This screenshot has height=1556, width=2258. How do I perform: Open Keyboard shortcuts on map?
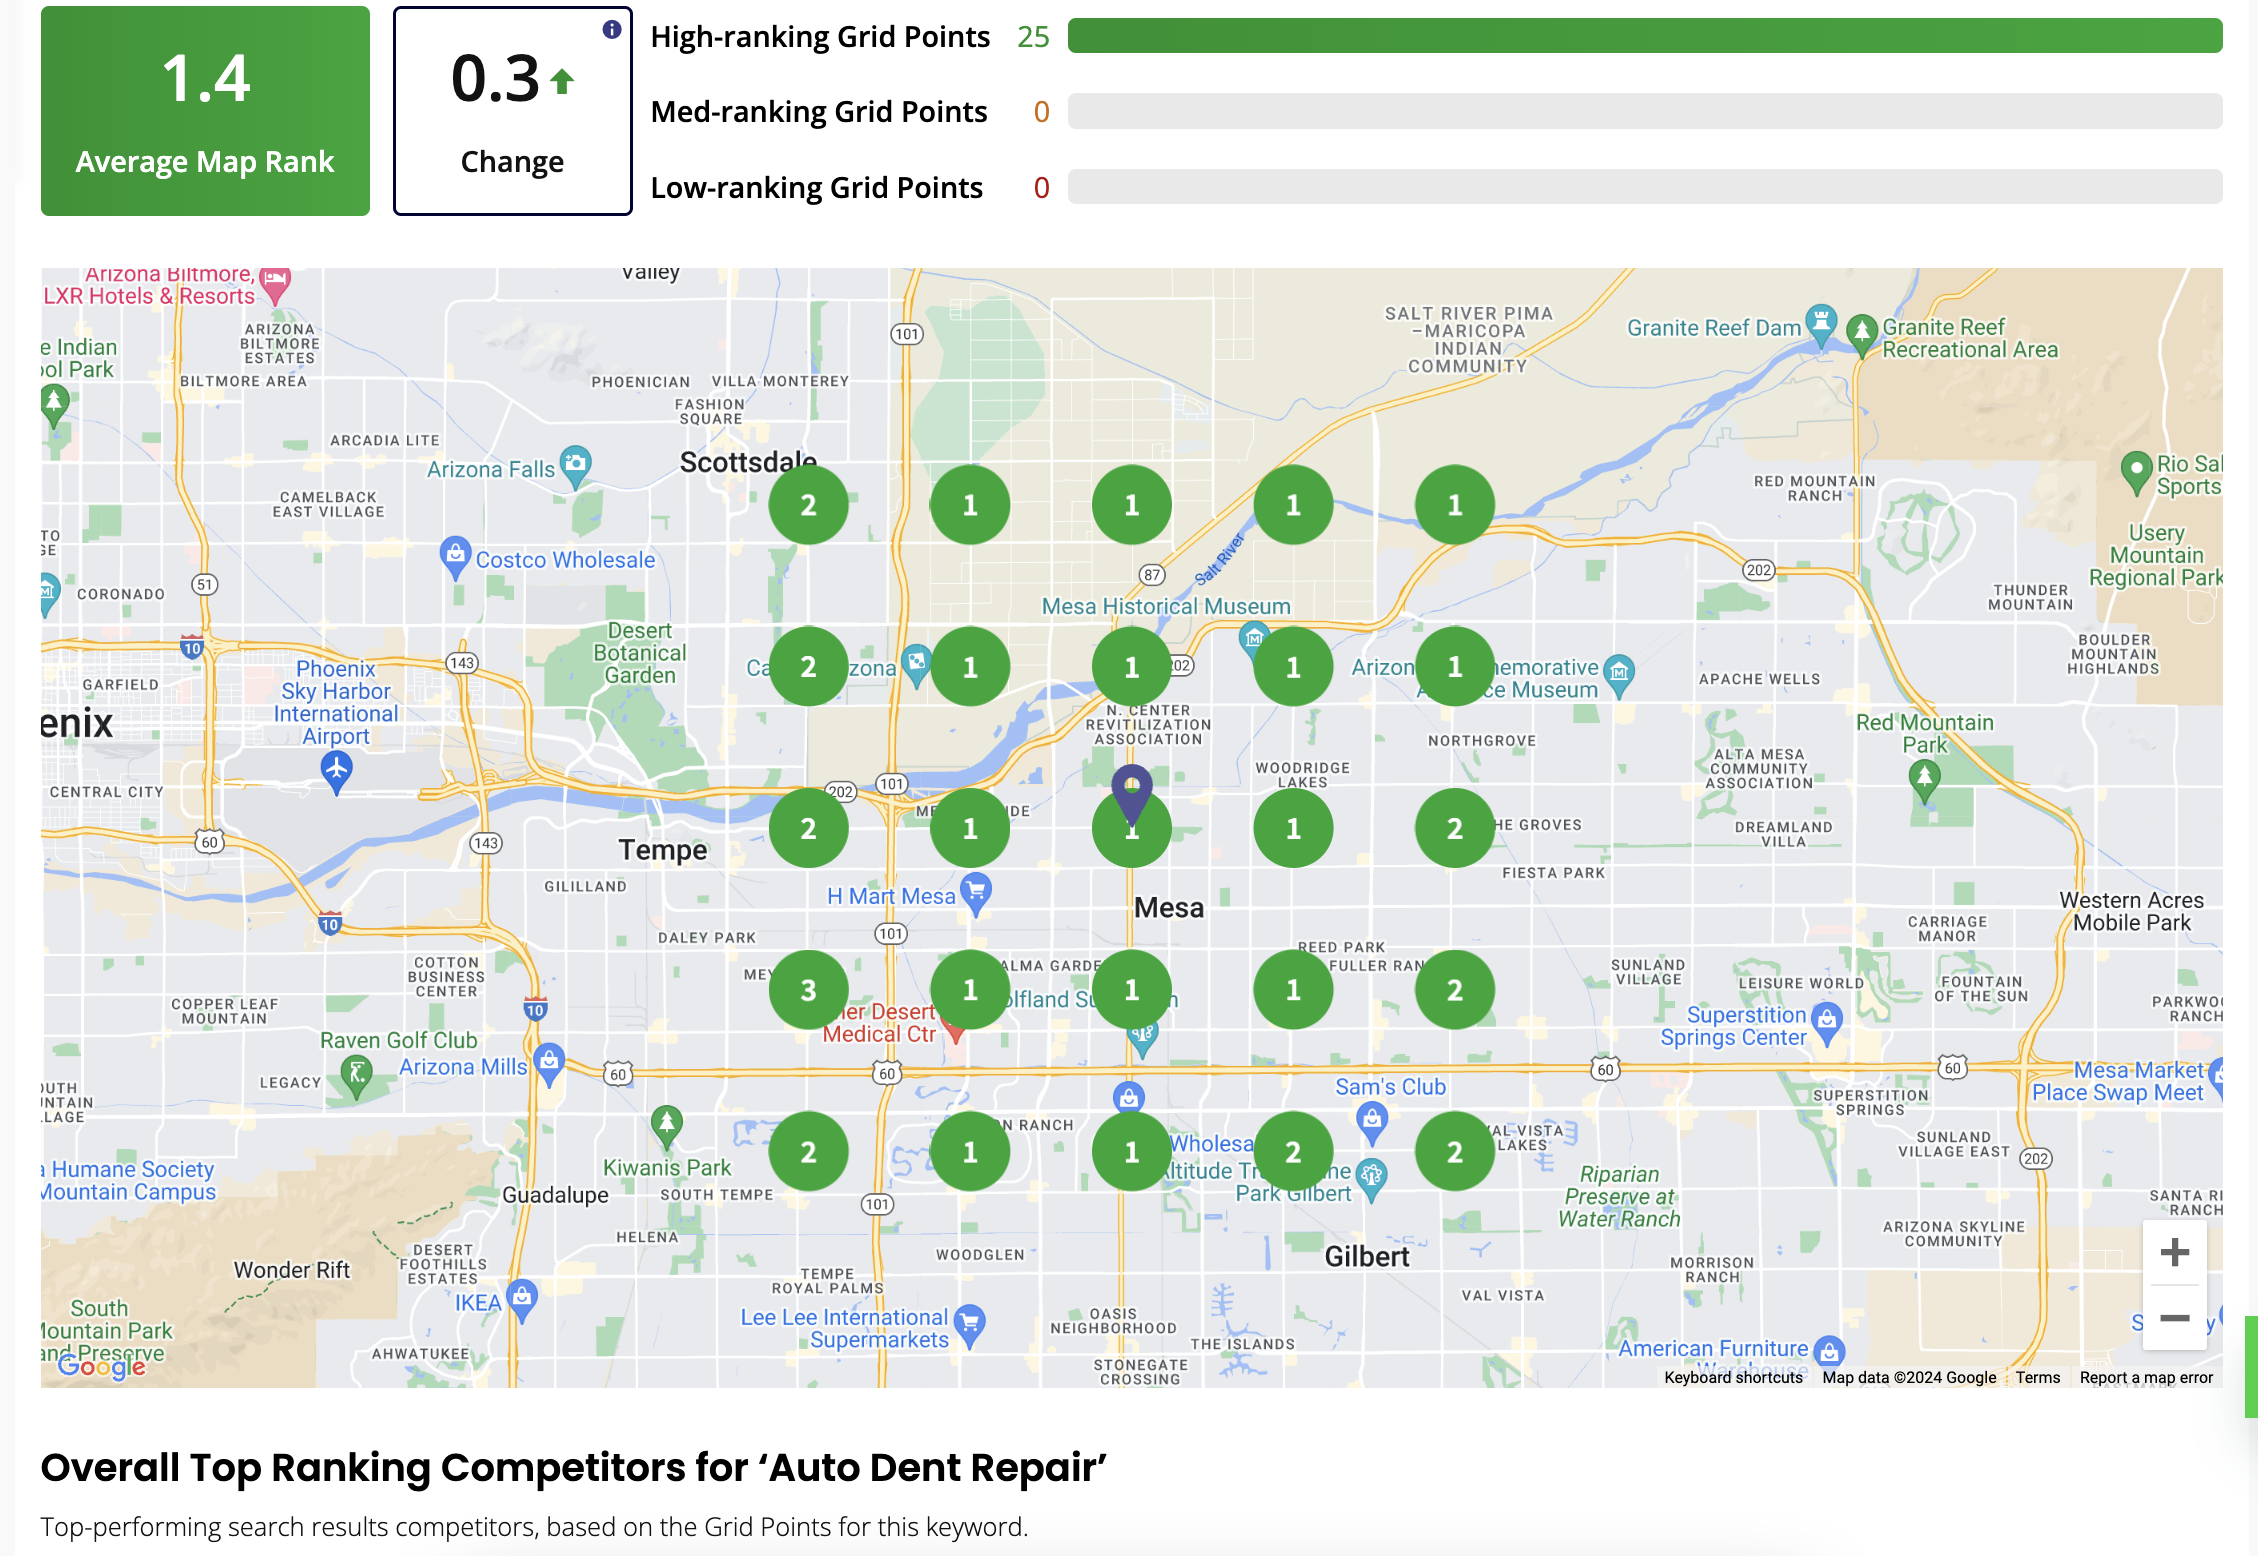[x=1733, y=1377]
